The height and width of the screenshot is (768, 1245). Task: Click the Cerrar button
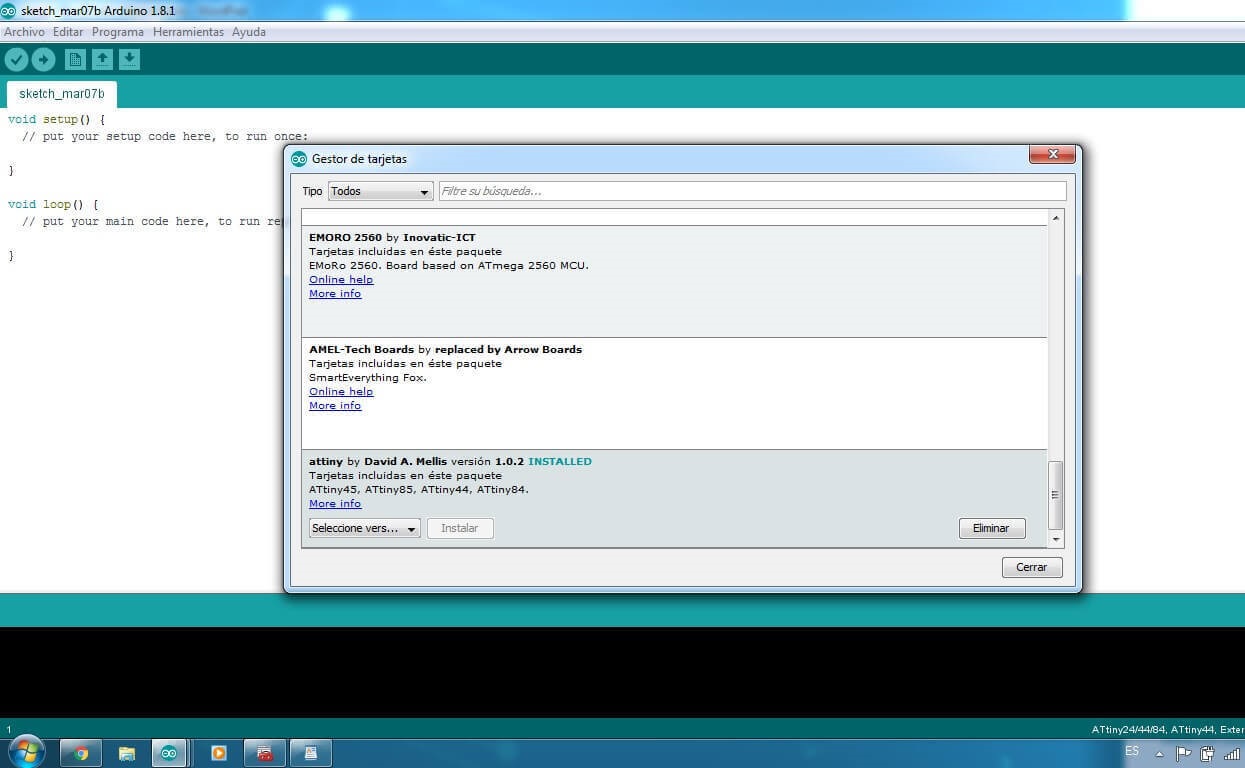pyautogui.click(x=1031, y=567)
